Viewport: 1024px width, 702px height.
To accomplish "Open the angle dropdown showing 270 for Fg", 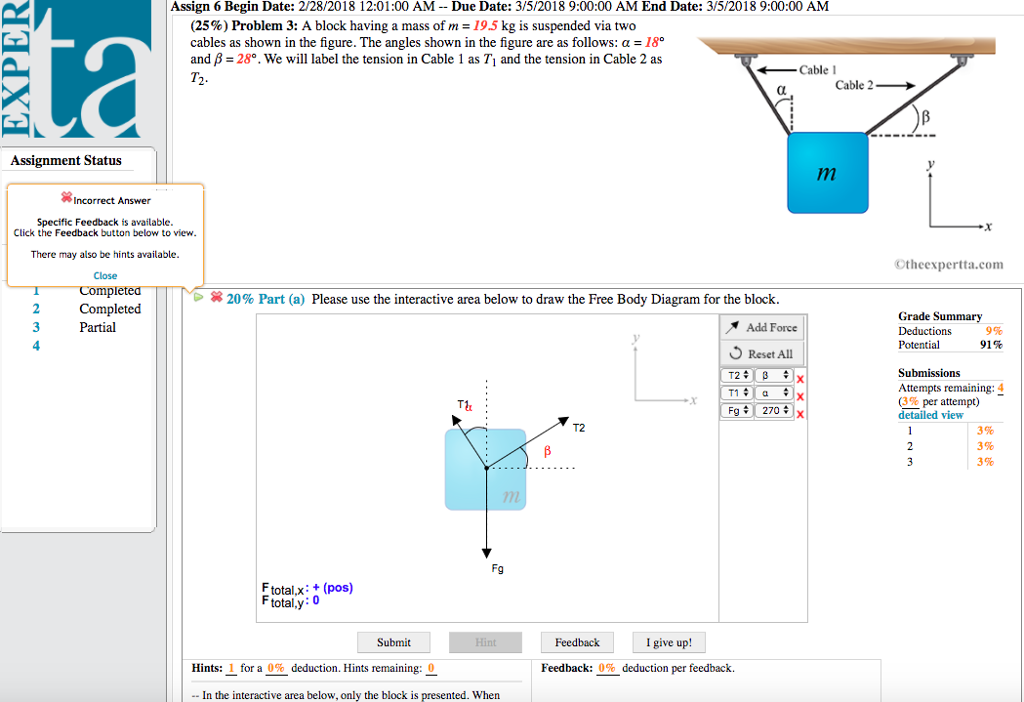I will 773,411.
